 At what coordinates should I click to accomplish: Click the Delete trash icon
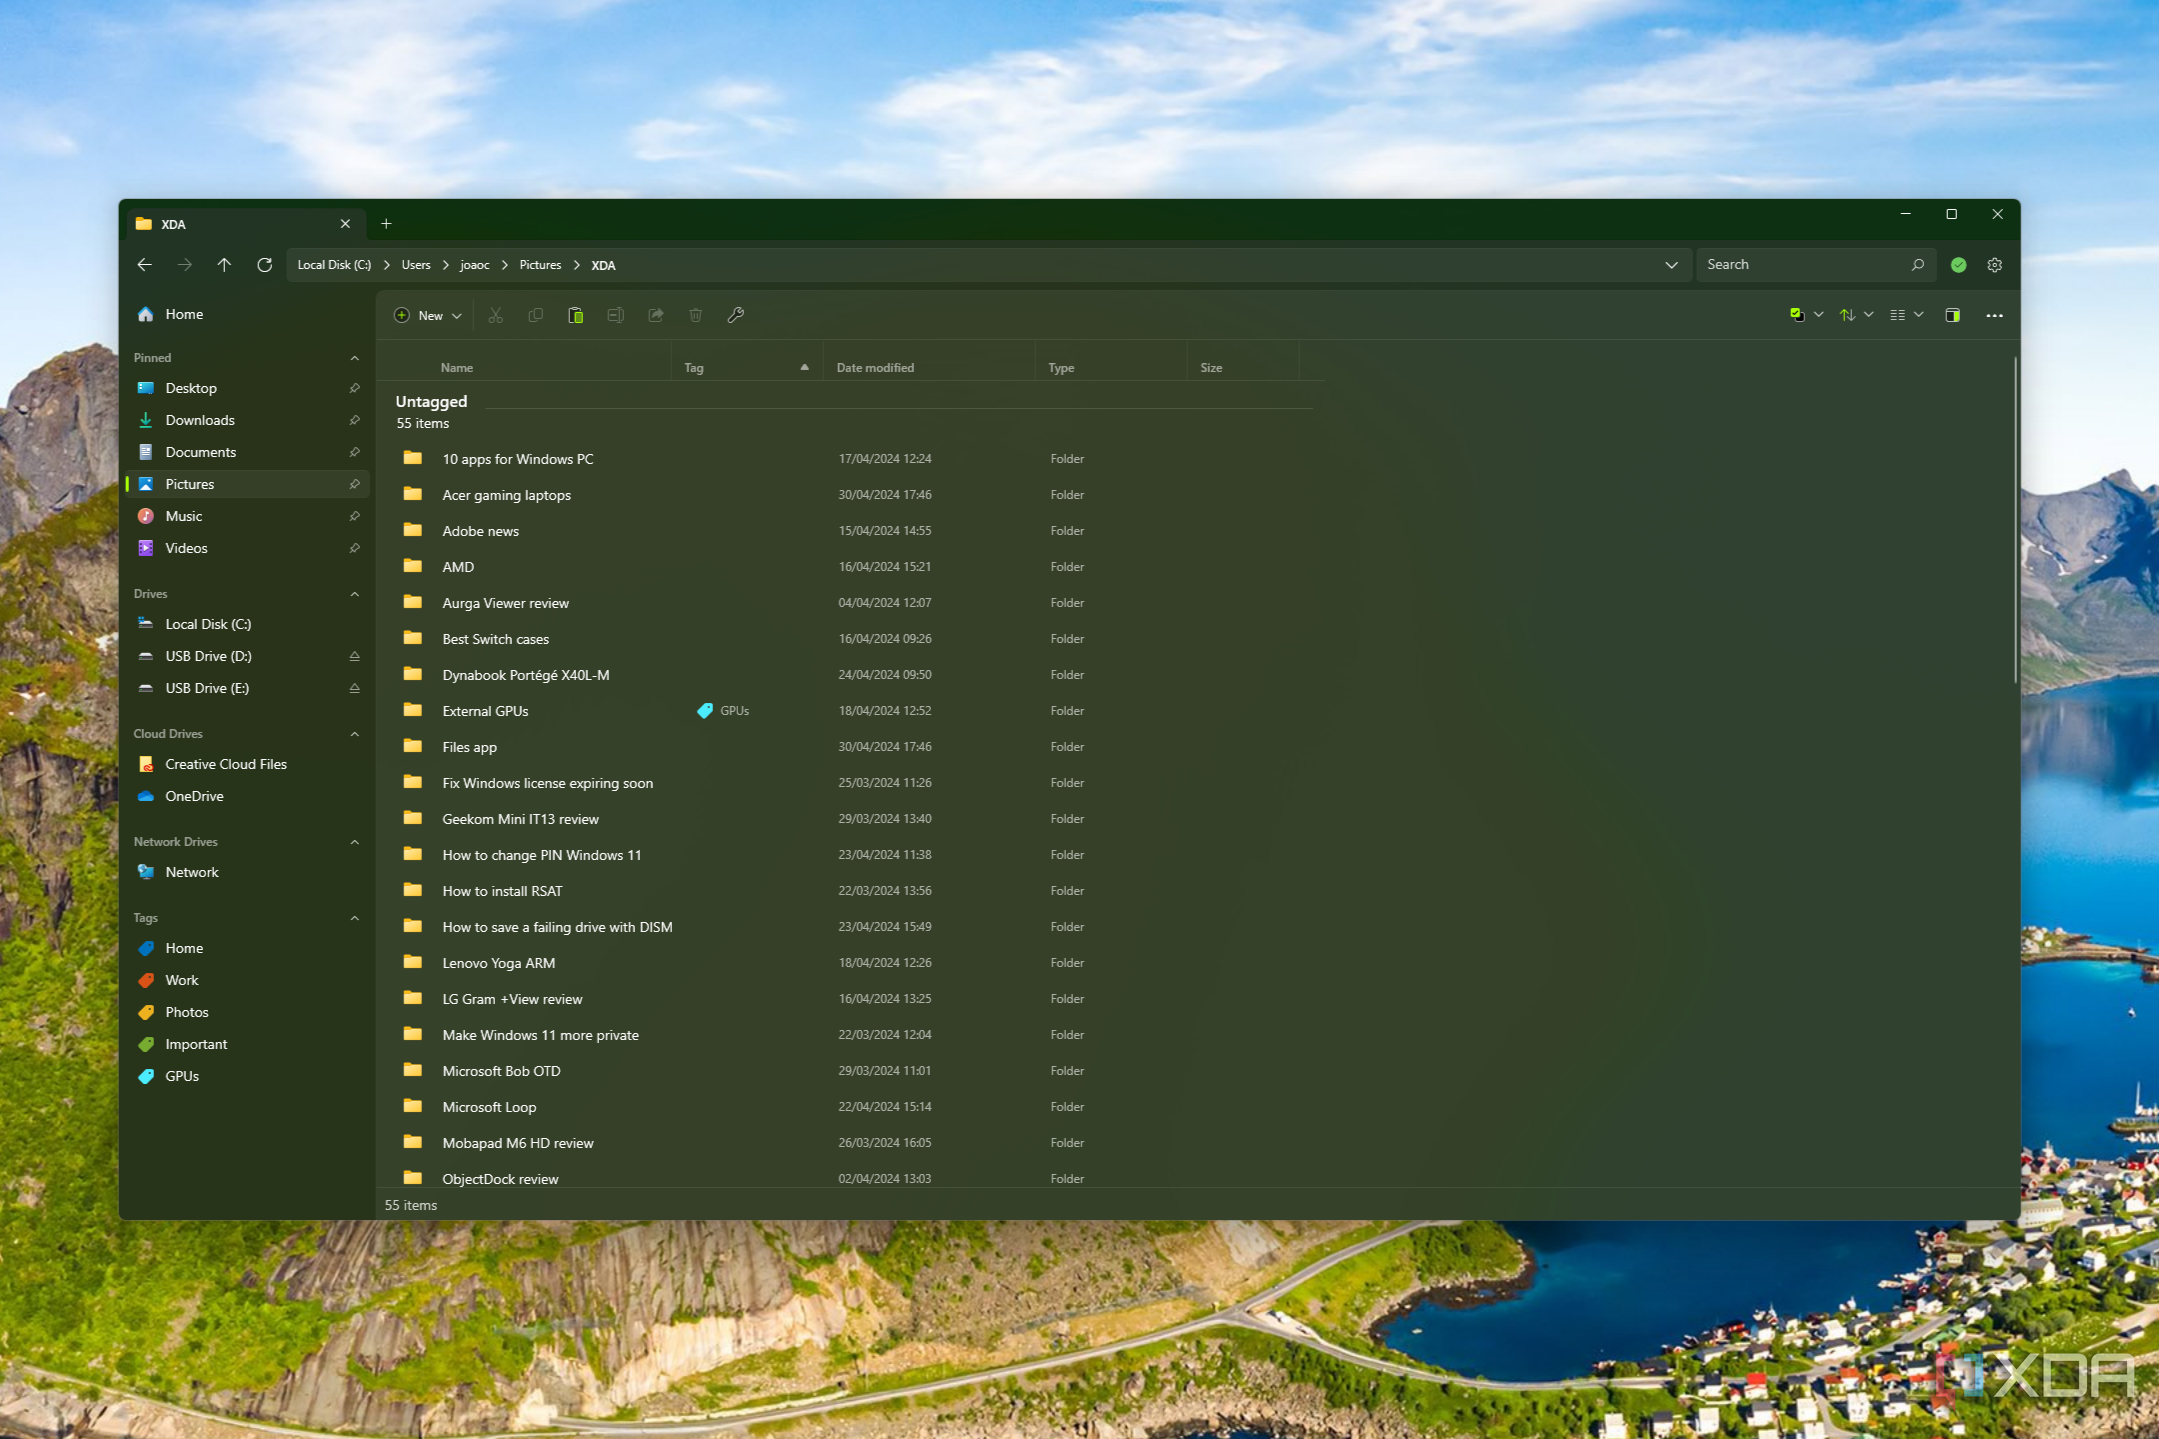click(x=695, y=315)
